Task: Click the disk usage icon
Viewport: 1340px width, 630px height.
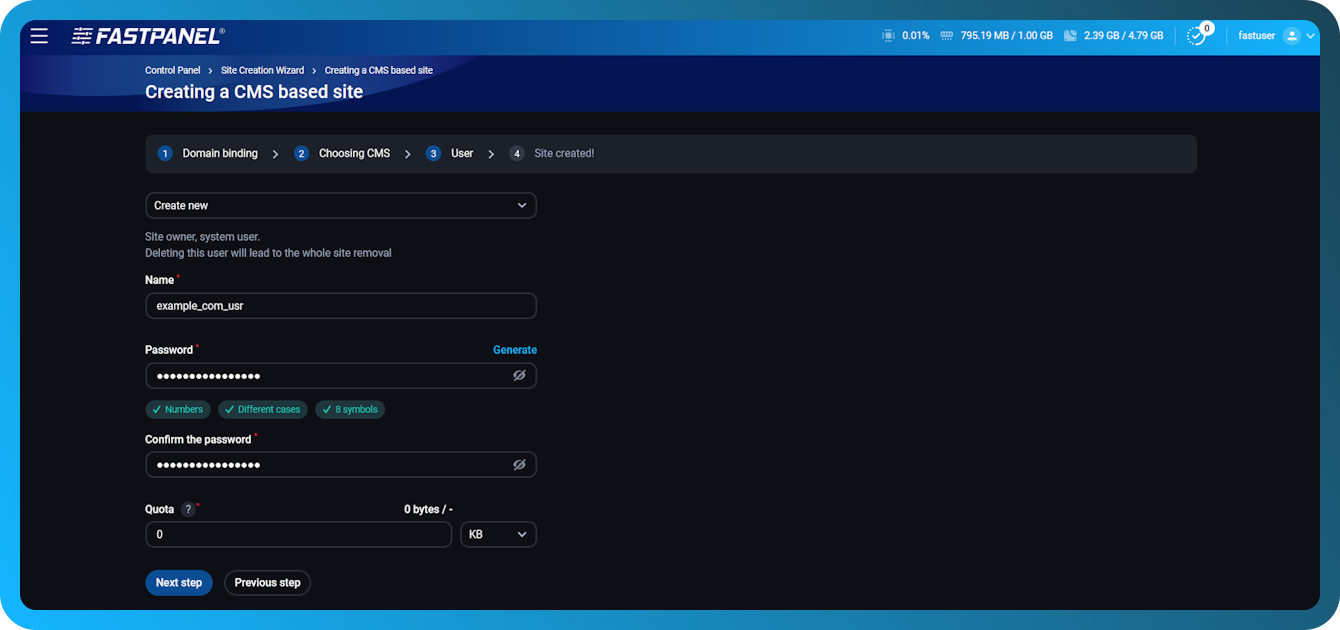Action: [1070, 34]
